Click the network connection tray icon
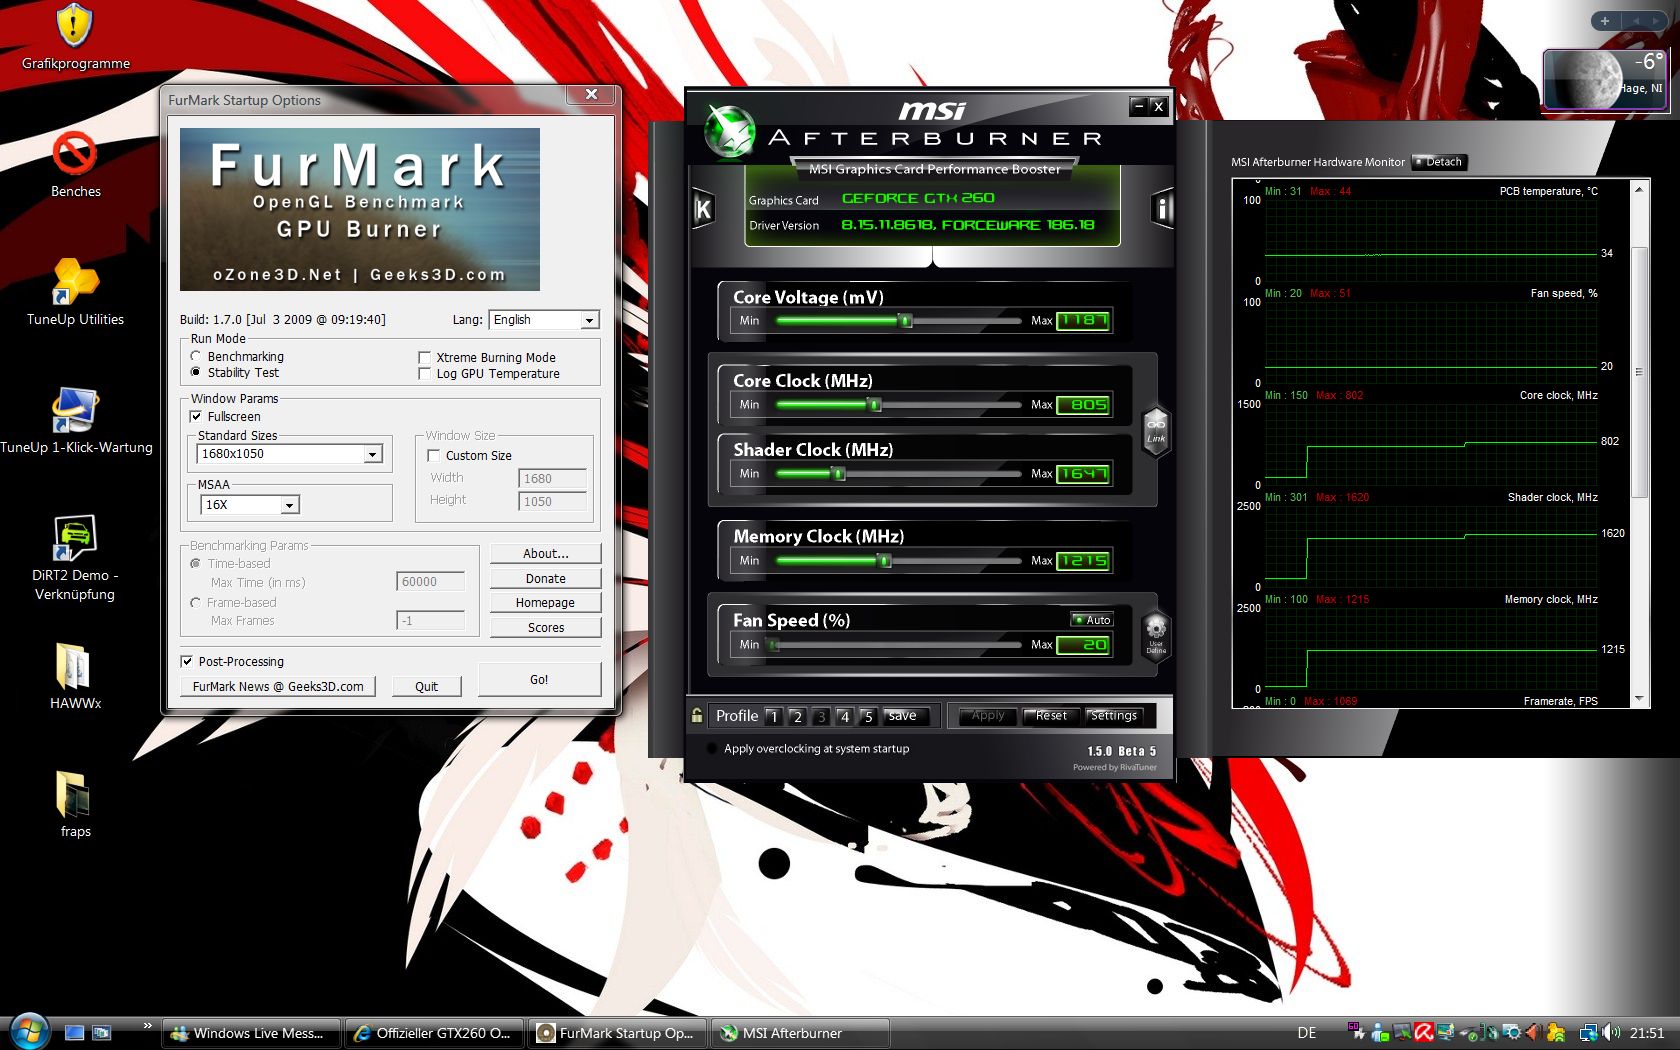 pos(1587,1033)
